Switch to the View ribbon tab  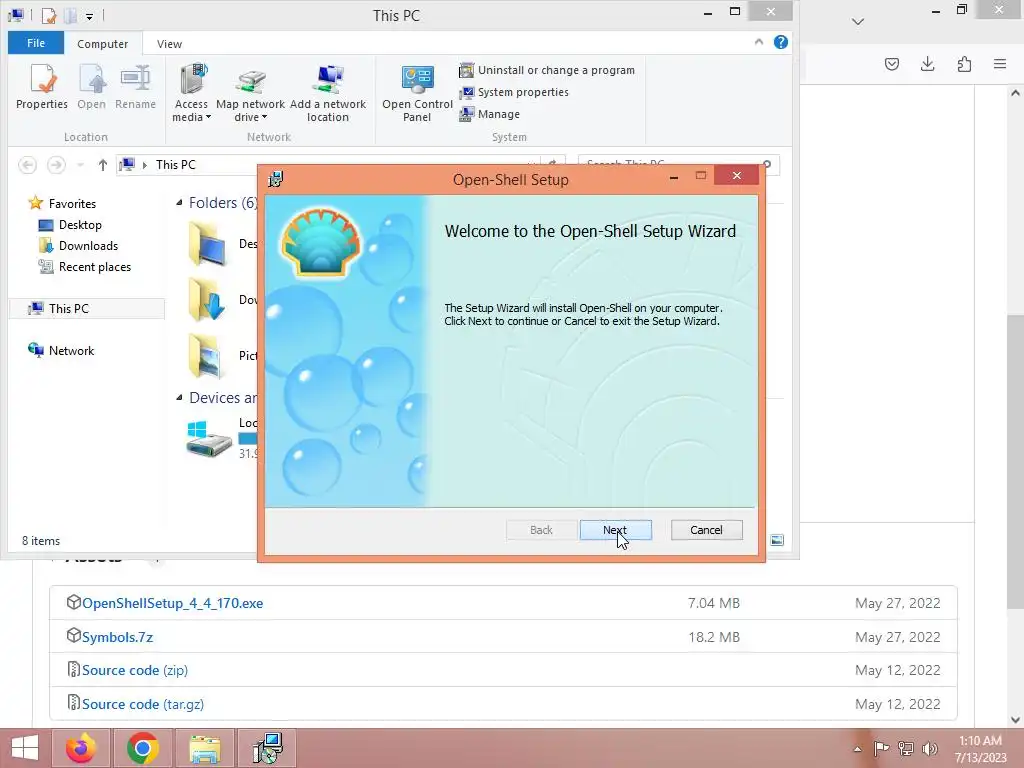point(169,44)
